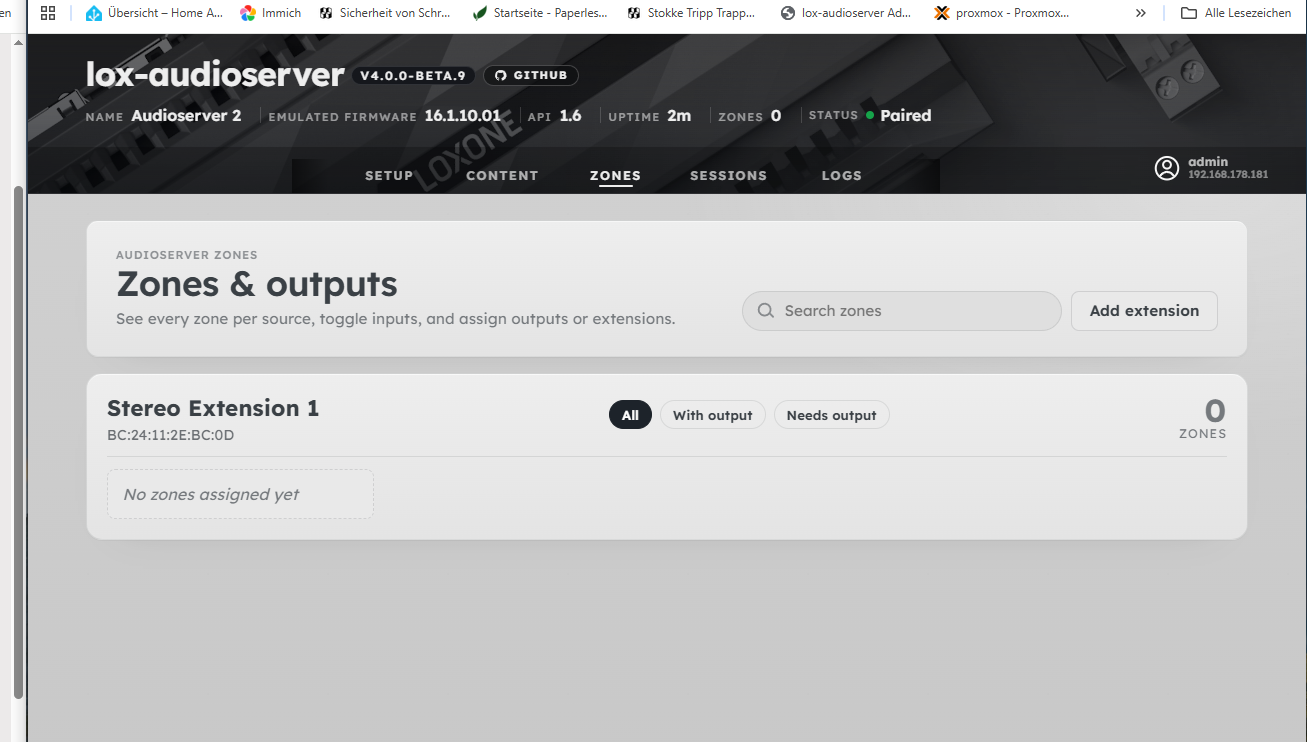The width and height of the screenshot is (1307, 742).
Task: Click the admin IP address 192.168.178.181
Action: pos(1228,175)
